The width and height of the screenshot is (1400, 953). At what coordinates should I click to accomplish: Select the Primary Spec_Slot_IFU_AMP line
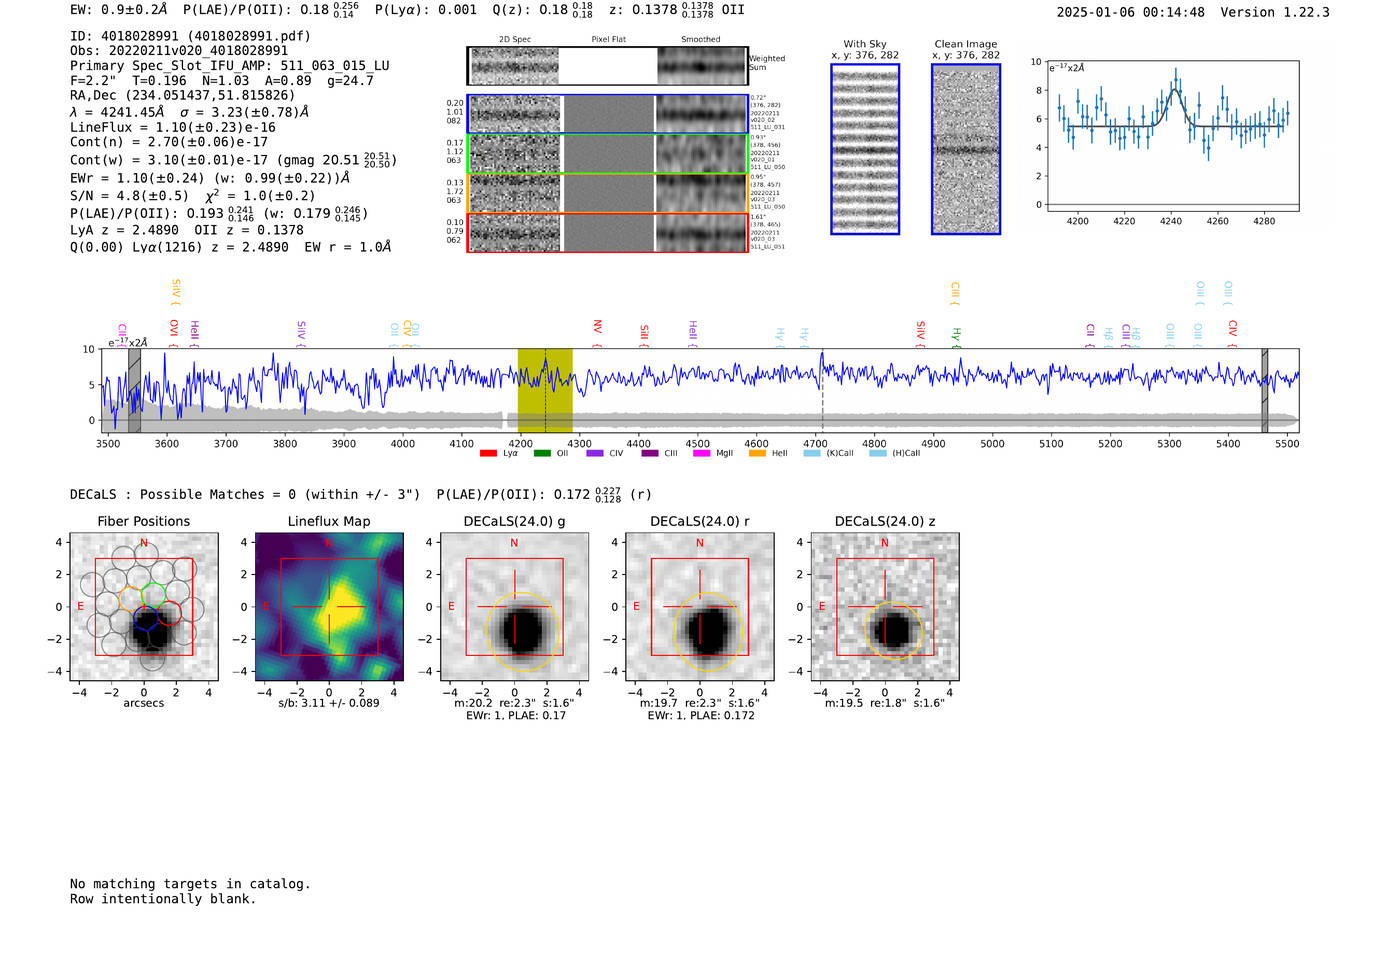coord(230,66)
